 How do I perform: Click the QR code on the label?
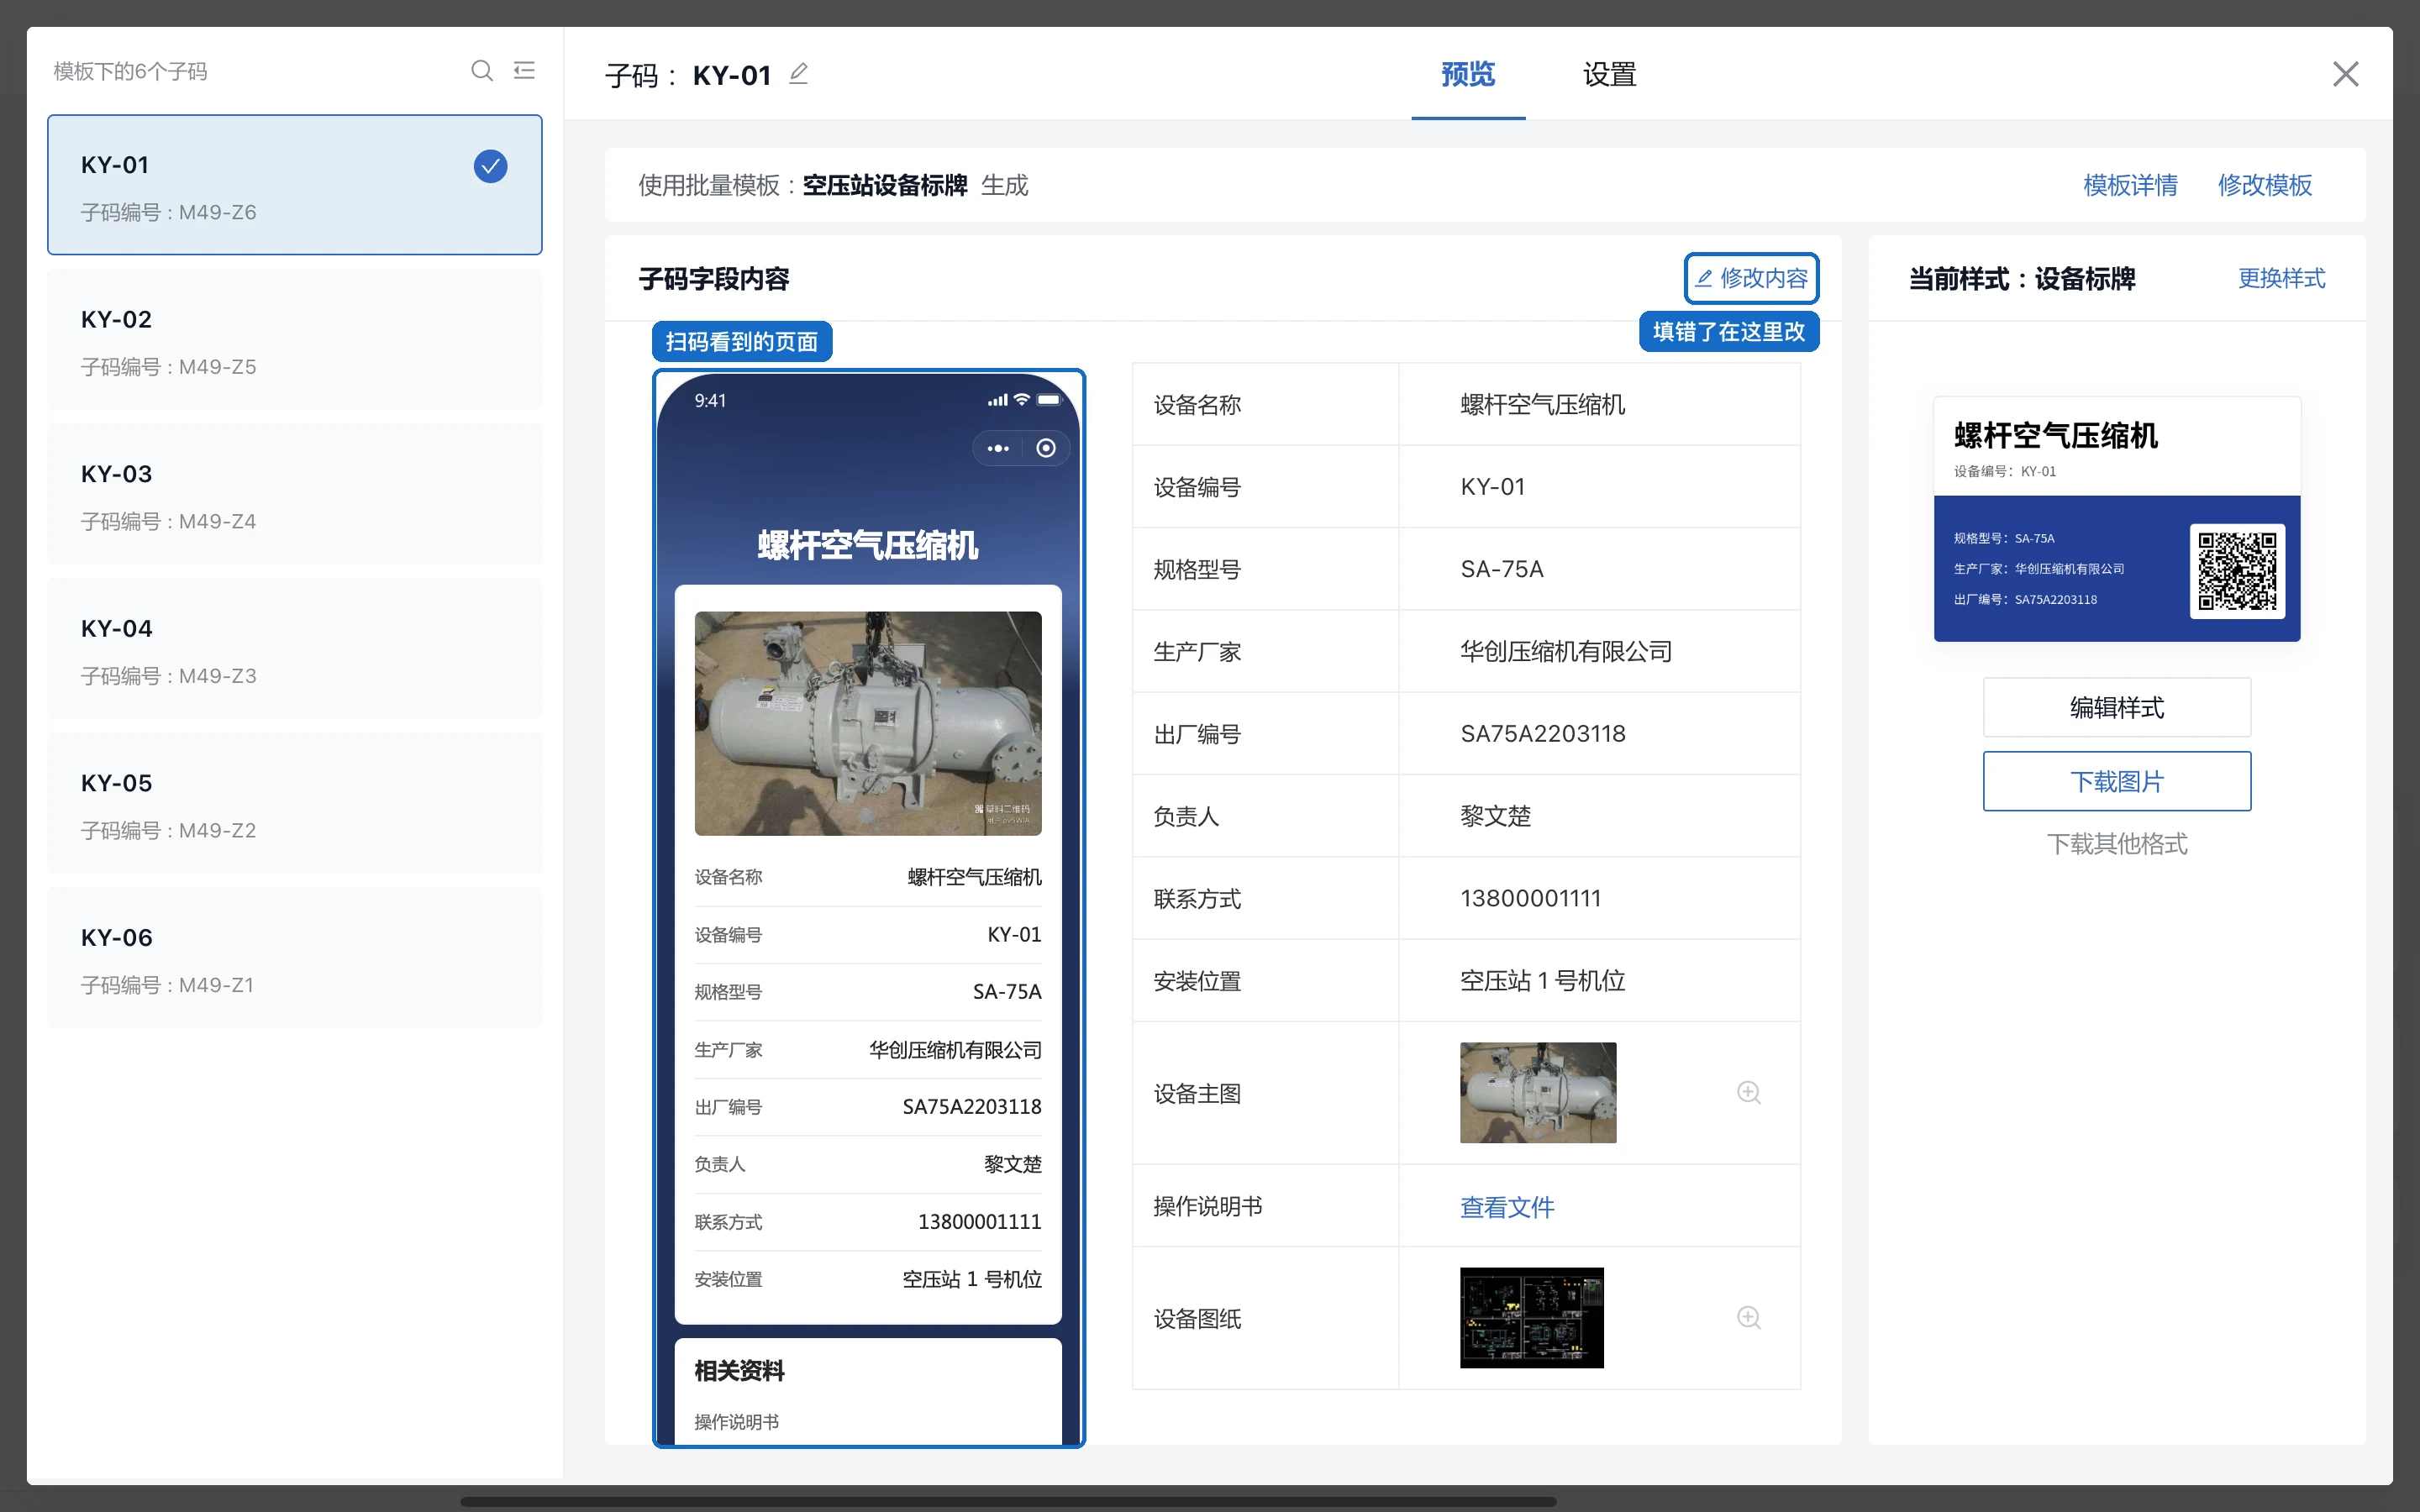click(2237, 571)
